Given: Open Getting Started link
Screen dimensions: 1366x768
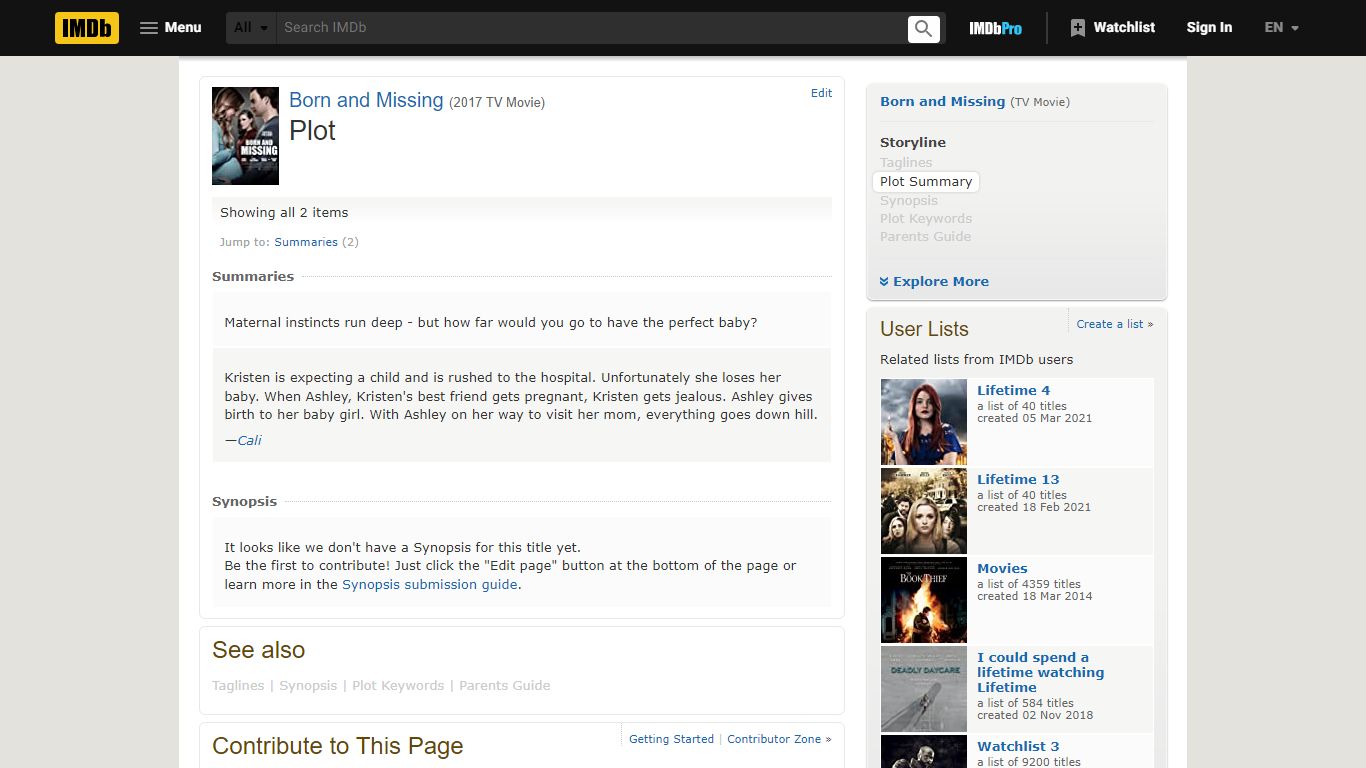Looking at the screenshot, I should 671,739.
